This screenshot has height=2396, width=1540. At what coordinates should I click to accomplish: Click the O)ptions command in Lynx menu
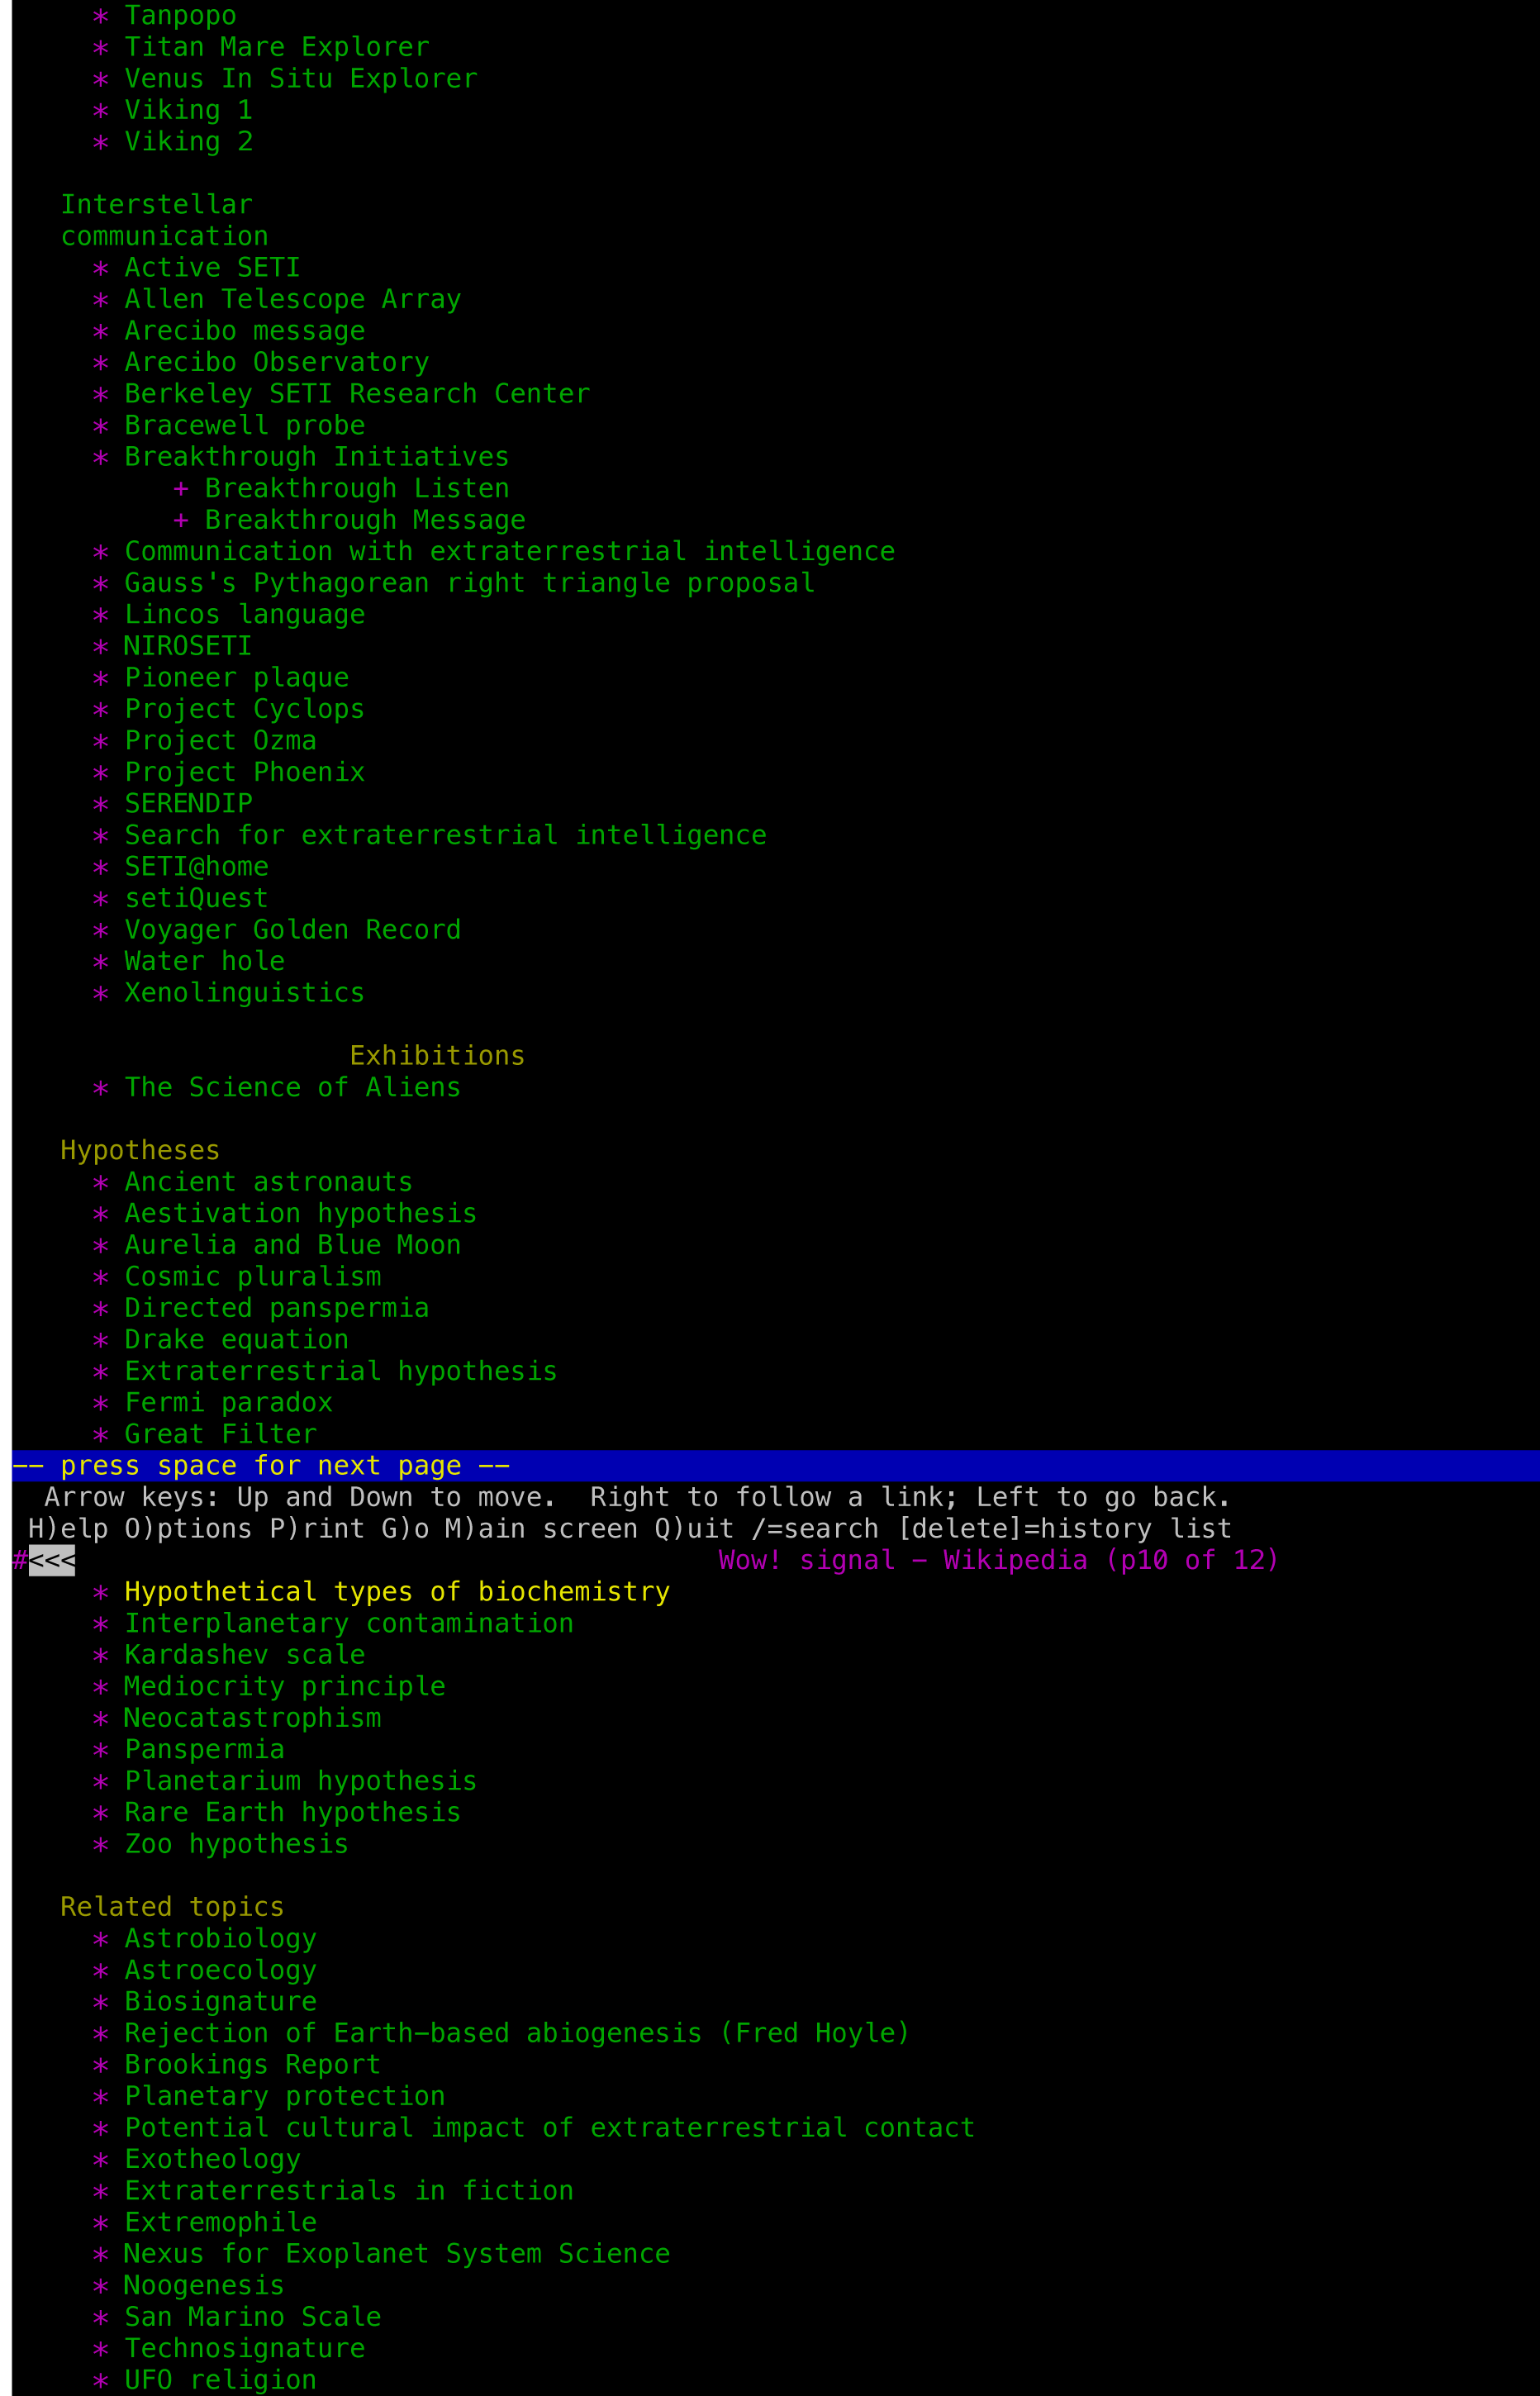click(x=188, y=1528)
